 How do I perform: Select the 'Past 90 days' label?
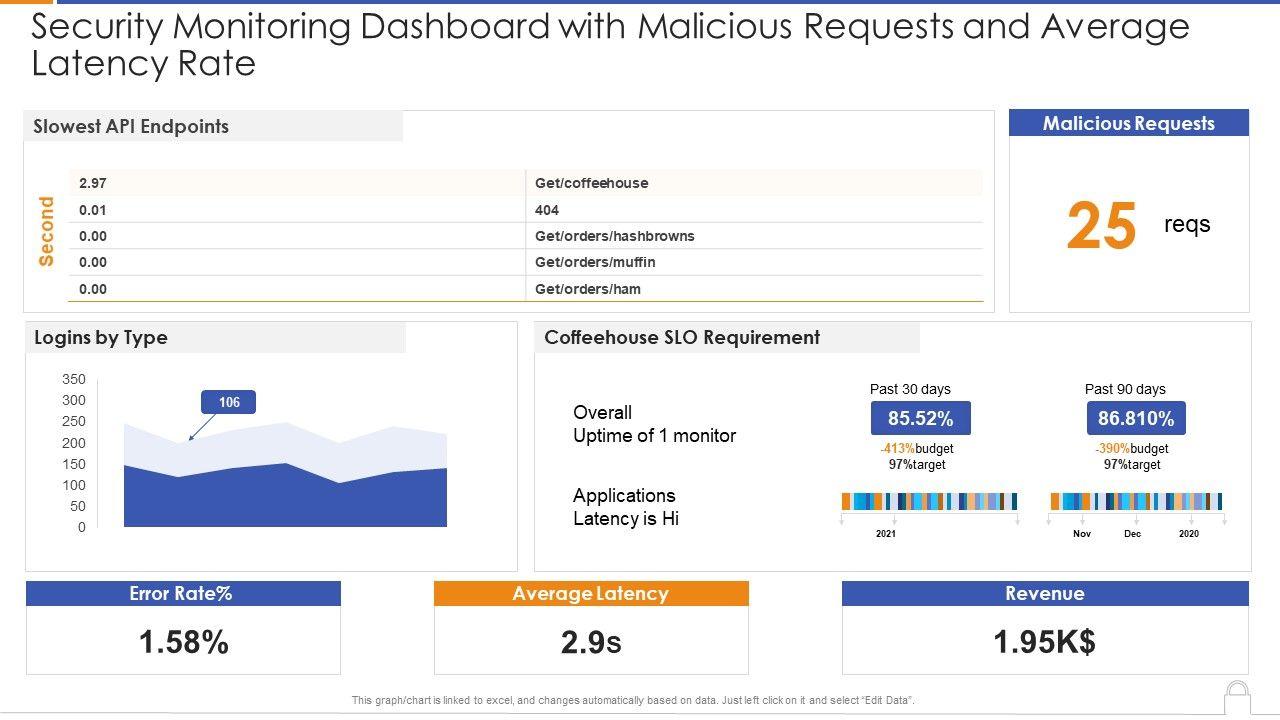tap(1125, 389)
